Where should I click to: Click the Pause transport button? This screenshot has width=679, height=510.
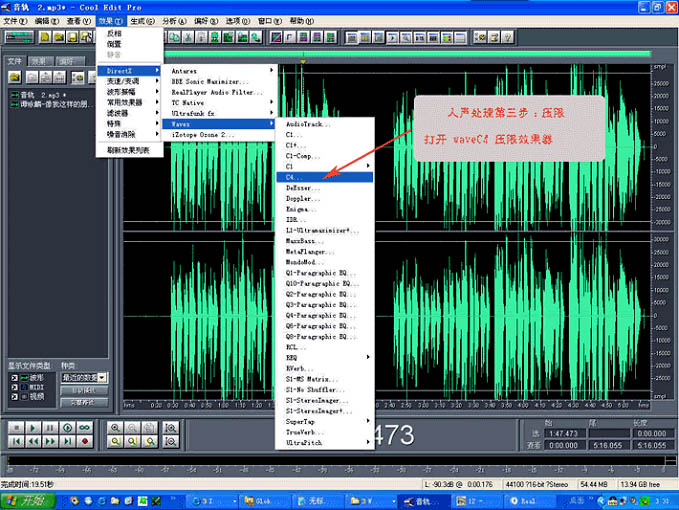click(x=51, y=427)
